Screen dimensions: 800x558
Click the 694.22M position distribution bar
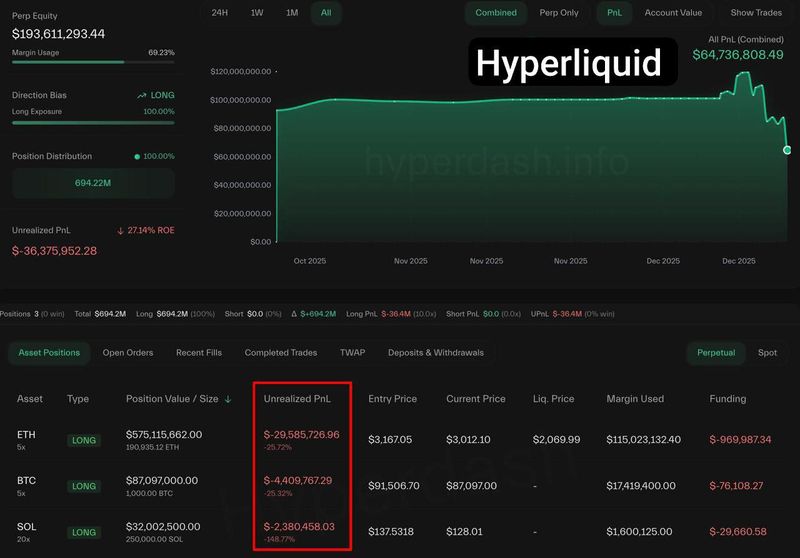pos(93,183)
